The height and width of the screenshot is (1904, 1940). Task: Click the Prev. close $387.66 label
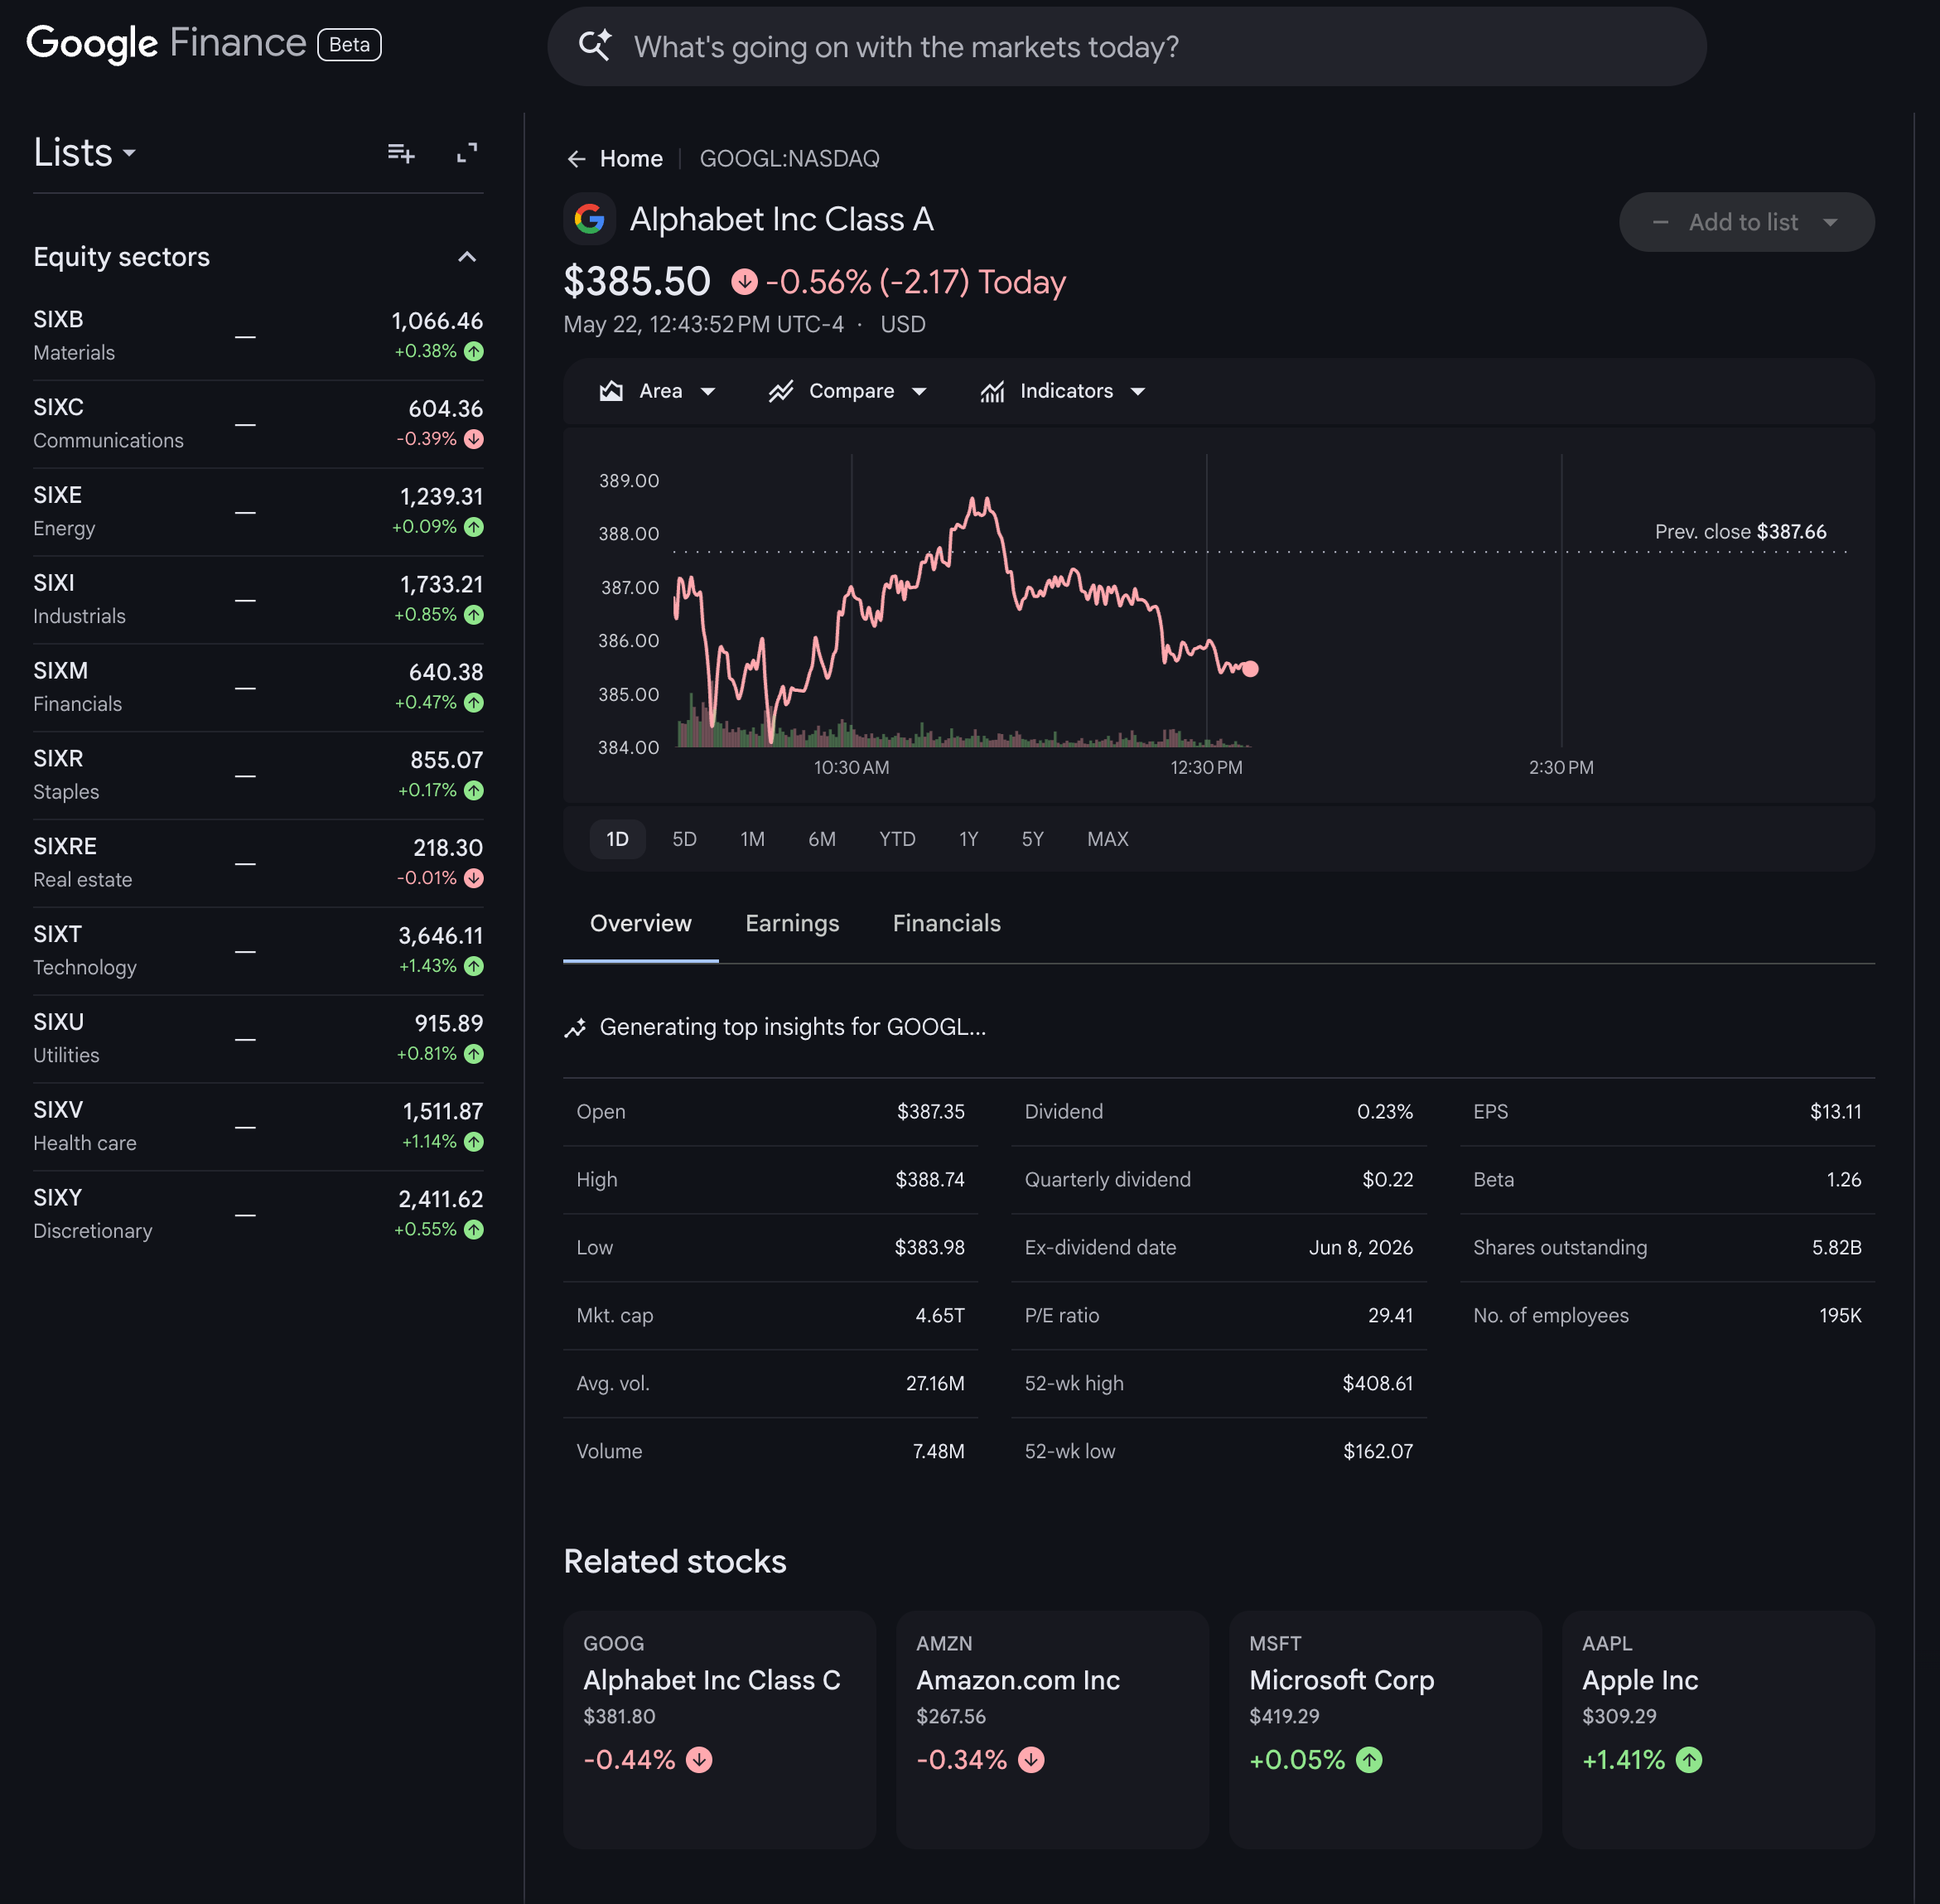point(1740,532)
